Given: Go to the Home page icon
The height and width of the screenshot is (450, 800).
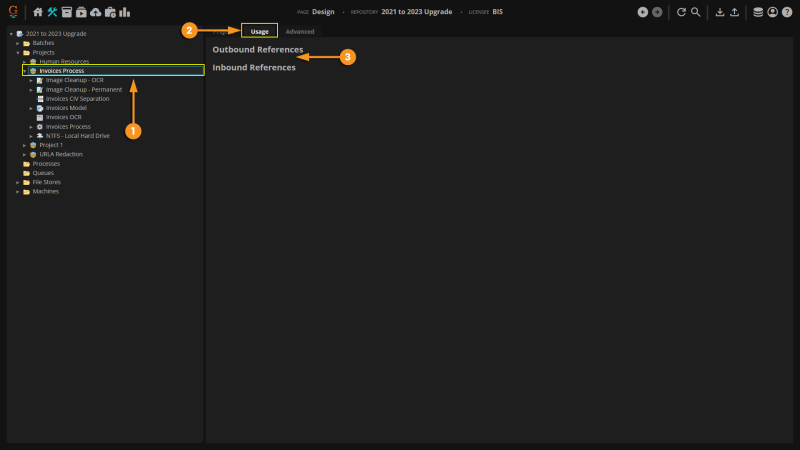Looking at the screenshot, I should (38, 12).
